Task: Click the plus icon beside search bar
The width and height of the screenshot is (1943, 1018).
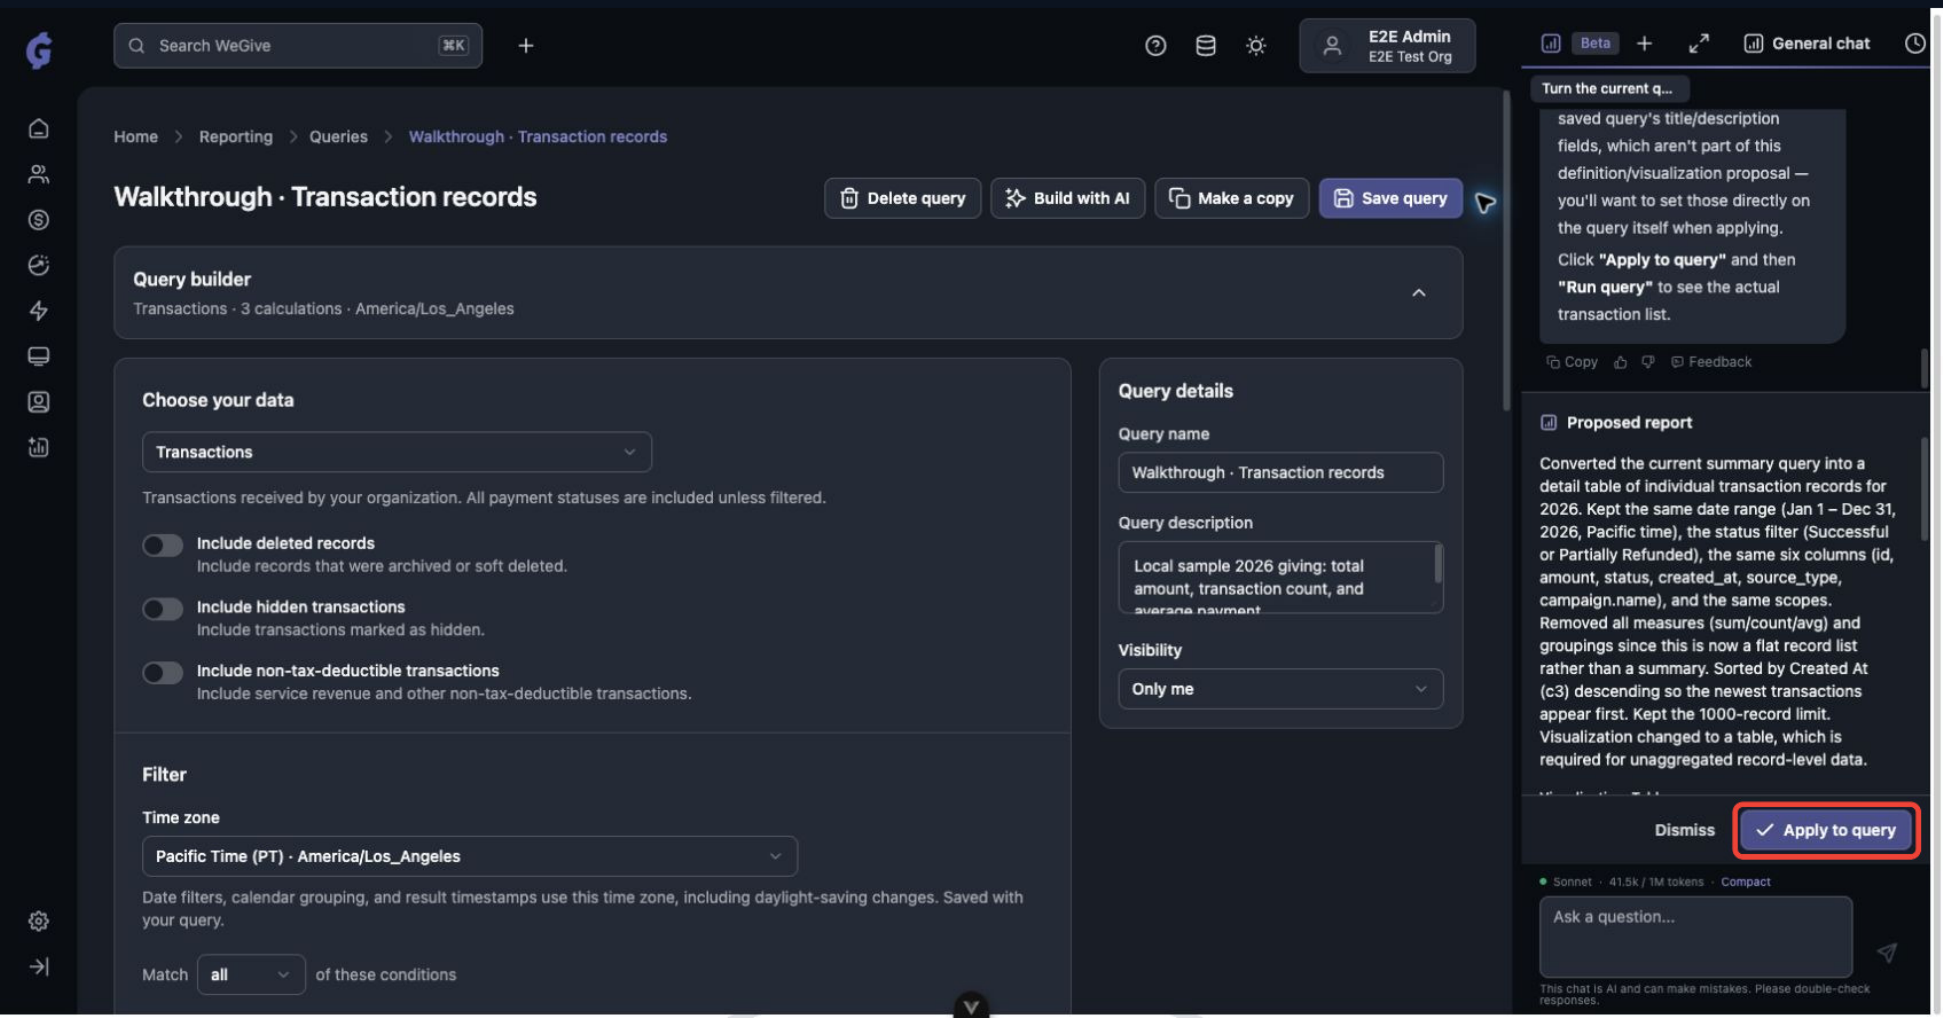Action: [x=526, y=45]
